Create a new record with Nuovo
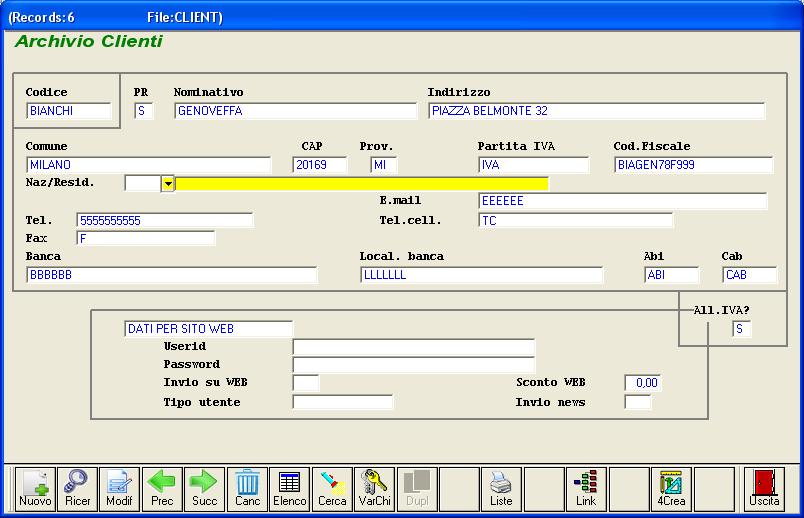The image size is (804, 518). pyautogui.click(x=35, y=489)
